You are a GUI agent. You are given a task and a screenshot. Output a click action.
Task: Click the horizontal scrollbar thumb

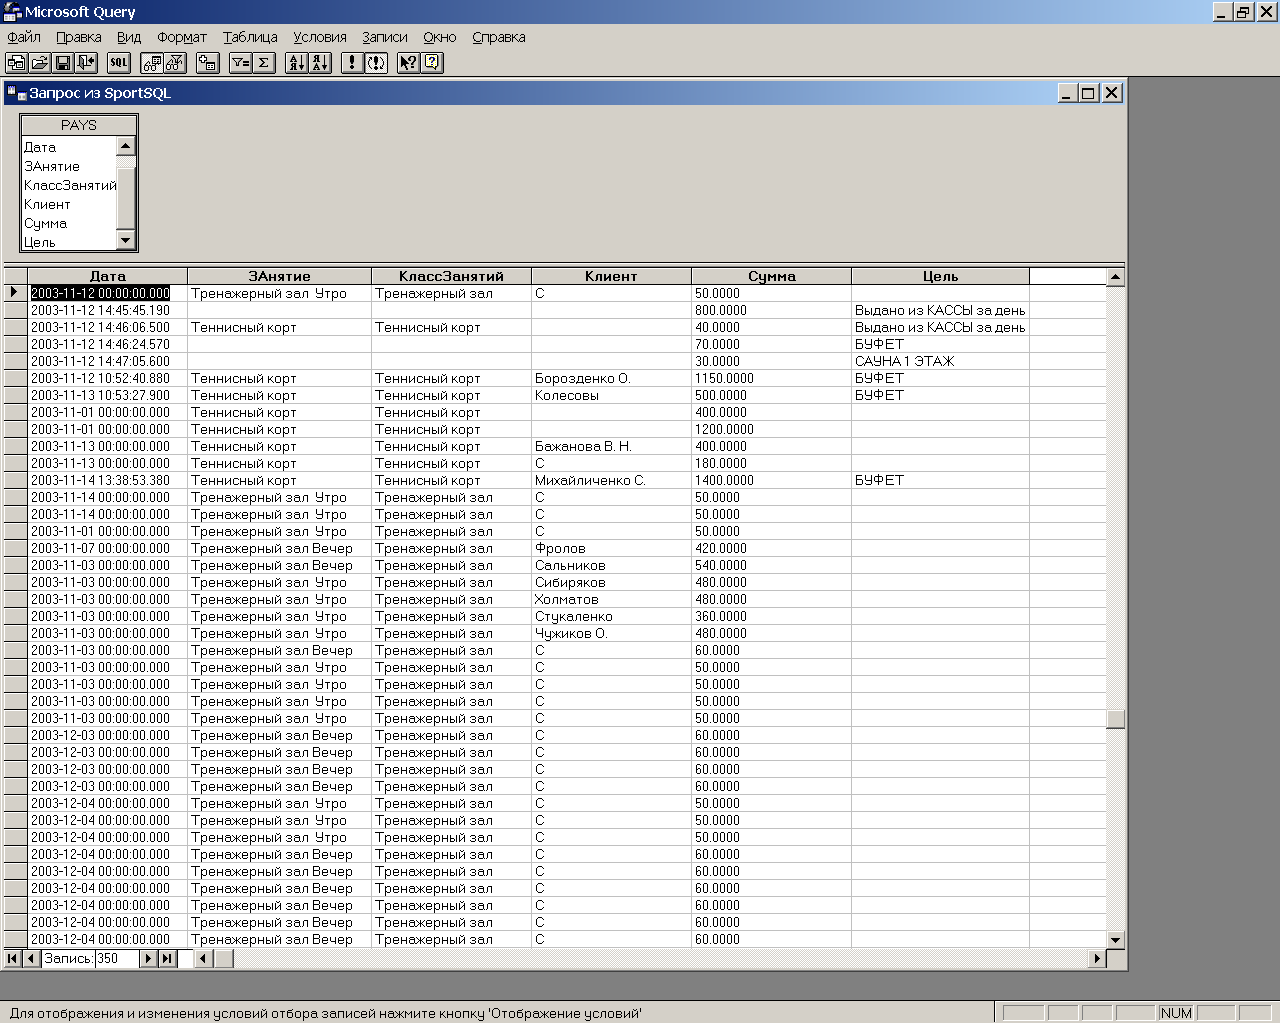223,958
